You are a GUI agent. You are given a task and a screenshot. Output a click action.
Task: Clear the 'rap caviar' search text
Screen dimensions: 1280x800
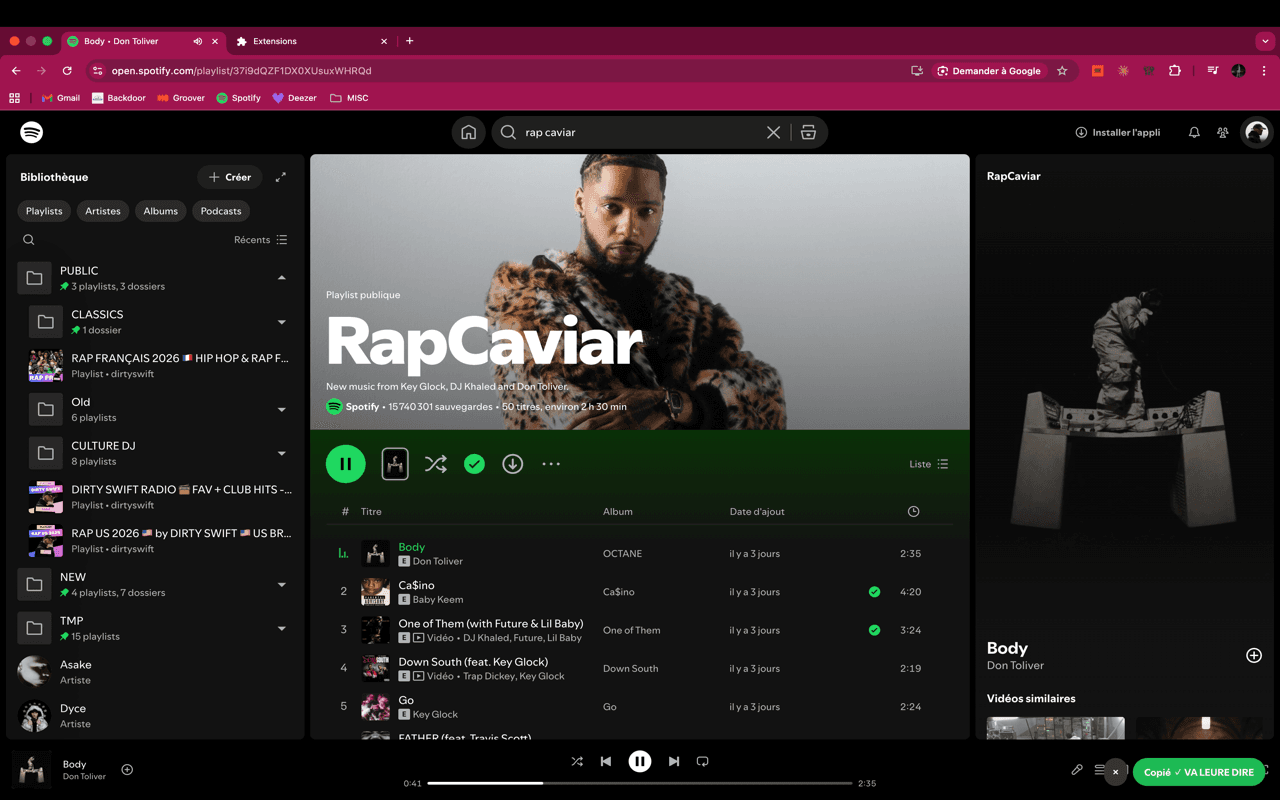point(773,132)
